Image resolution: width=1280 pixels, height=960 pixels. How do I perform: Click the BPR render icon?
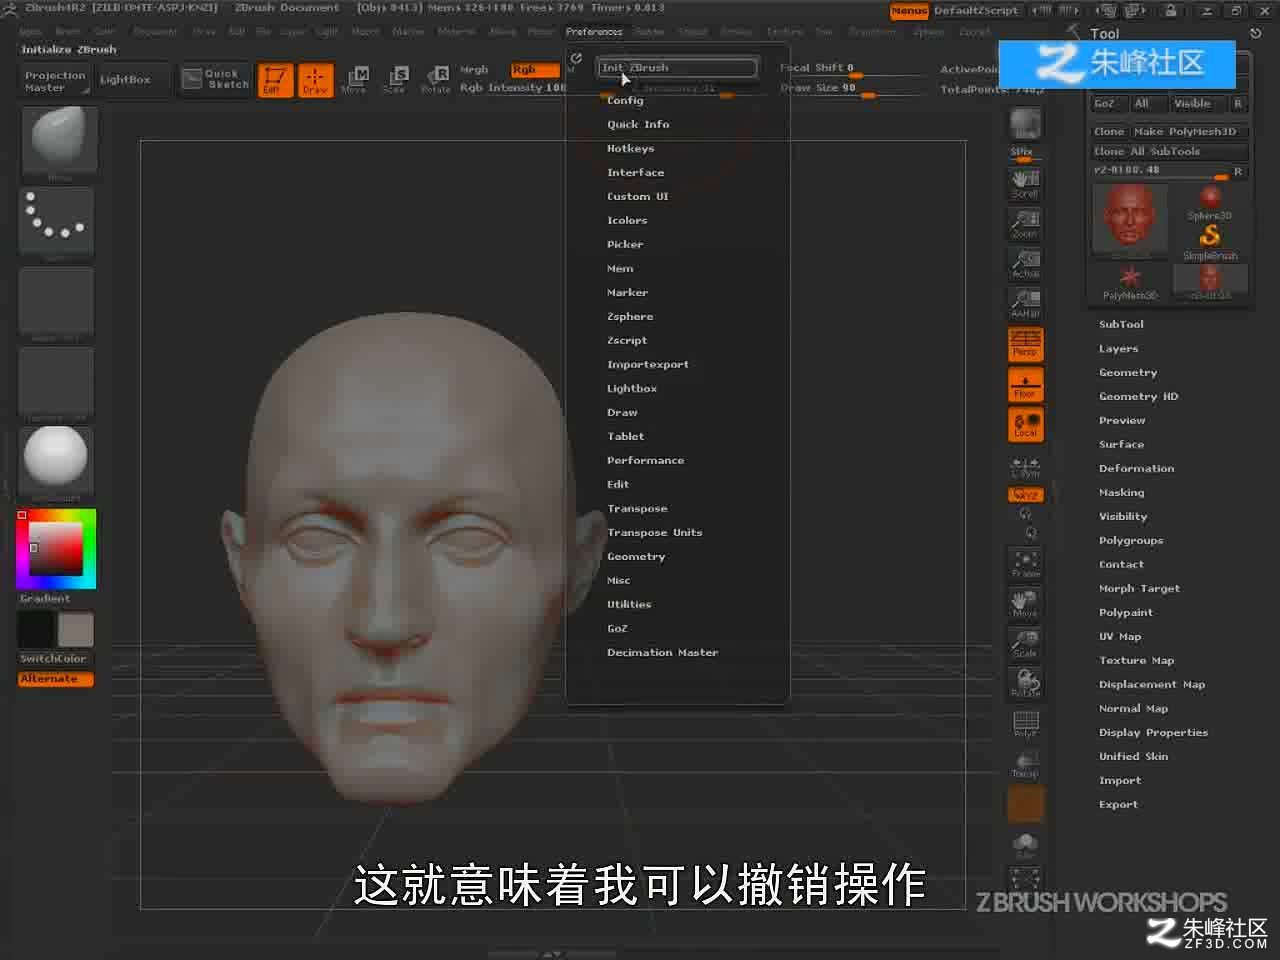[1024, 126]
